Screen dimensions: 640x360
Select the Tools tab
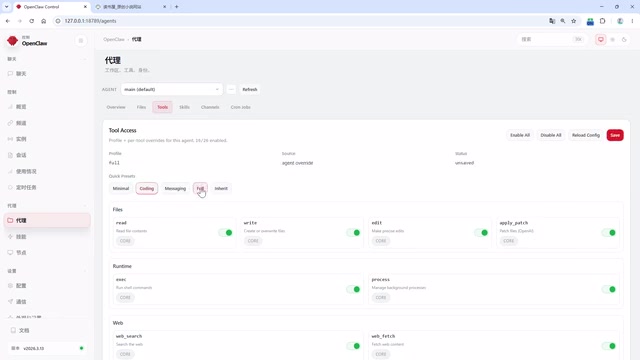pyautogui.click(x=162, y=107)
